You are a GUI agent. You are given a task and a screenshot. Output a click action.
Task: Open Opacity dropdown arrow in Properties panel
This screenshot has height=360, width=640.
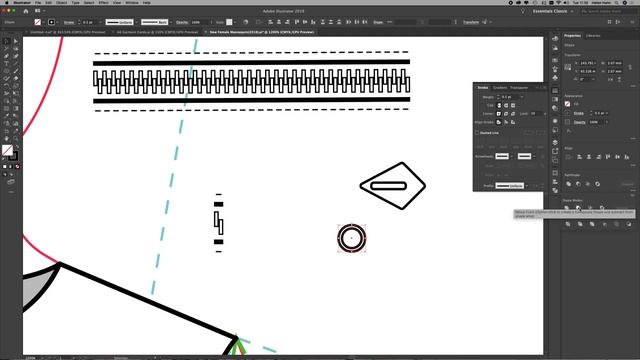point(607,122)
